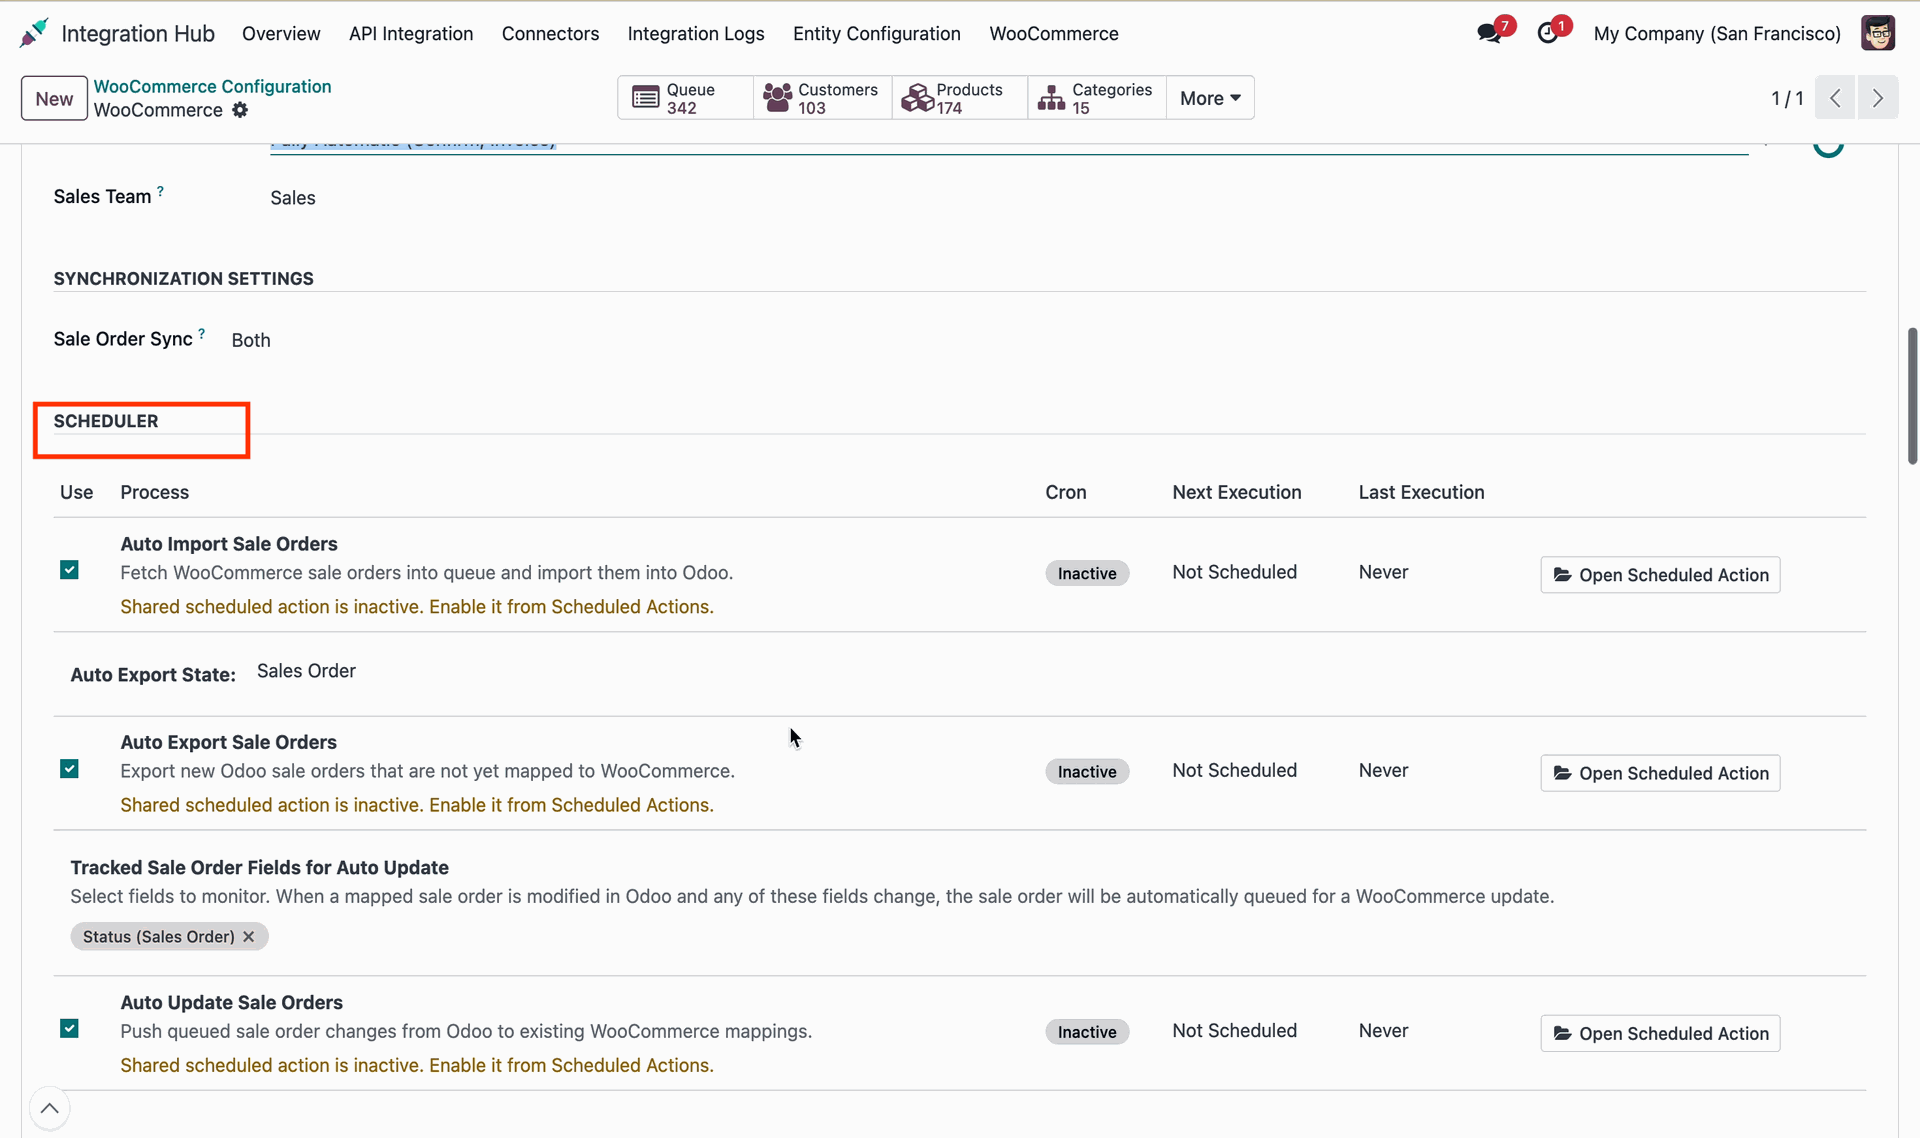This screenshot has width=1920, height=1138.
Task: Click the Inactive badge for Auto Export Sale Orders
Action: 1087,771
